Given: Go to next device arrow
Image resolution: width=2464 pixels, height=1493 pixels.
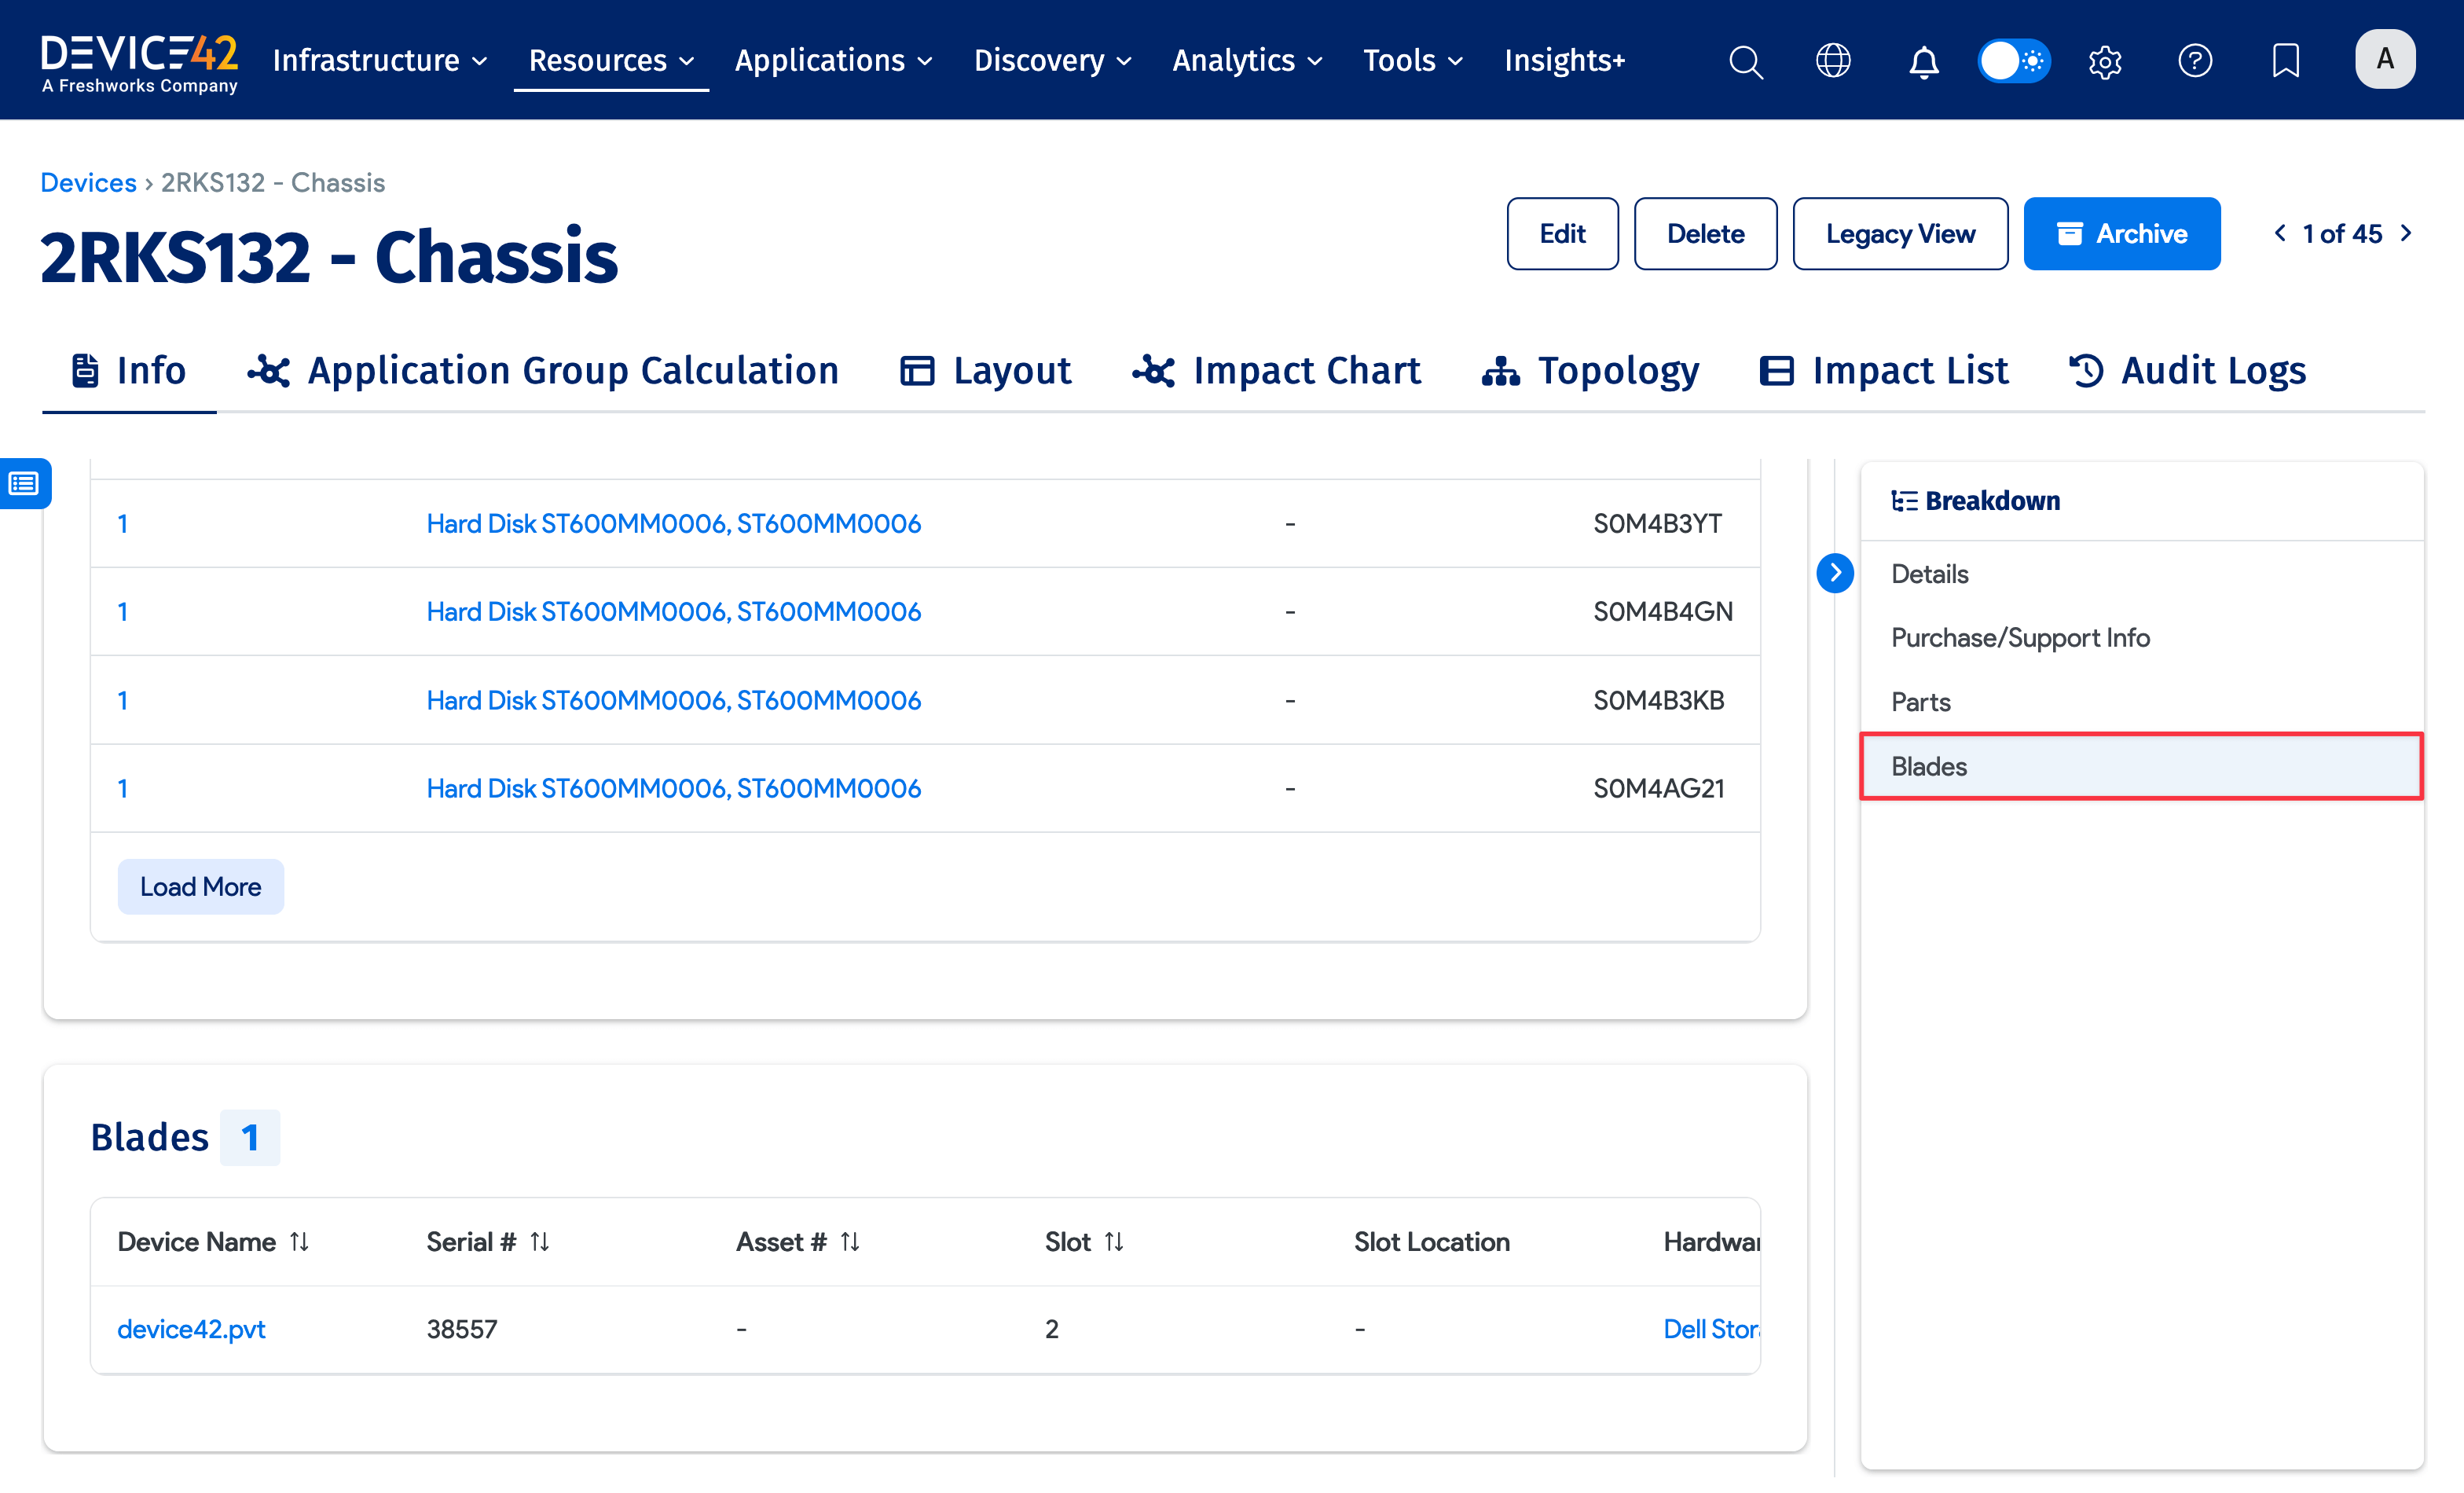Looking at the screenshot, I should pos(2407,233).
